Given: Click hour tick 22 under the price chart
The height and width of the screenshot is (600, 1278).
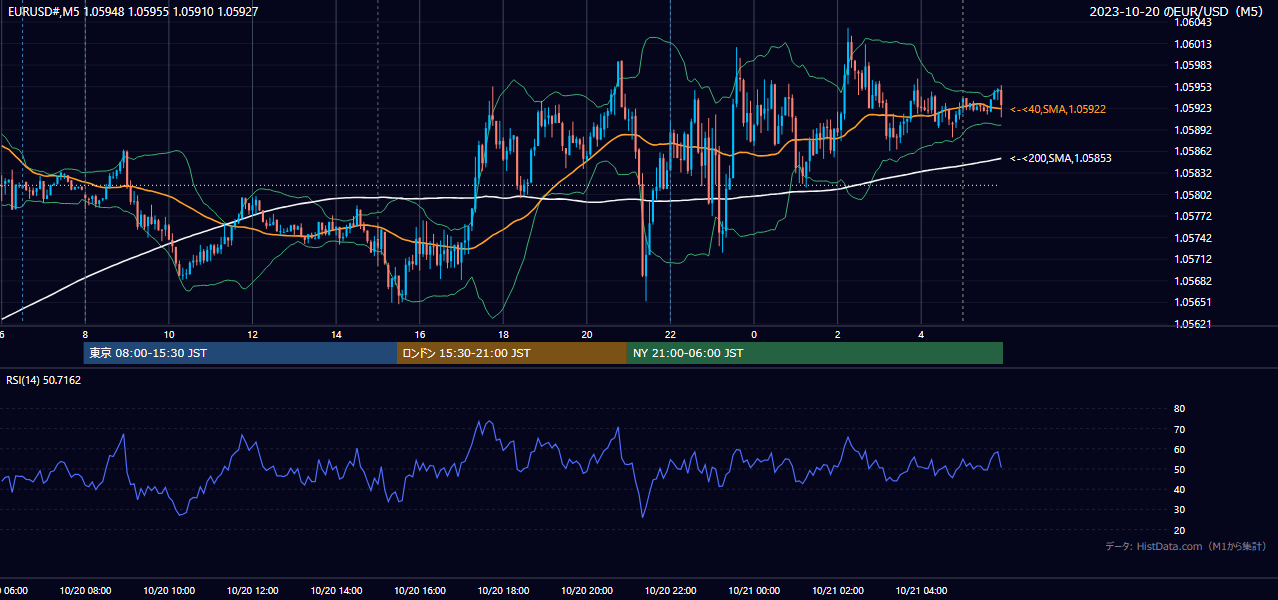Looking at the screenshot, I should [670, 335].
